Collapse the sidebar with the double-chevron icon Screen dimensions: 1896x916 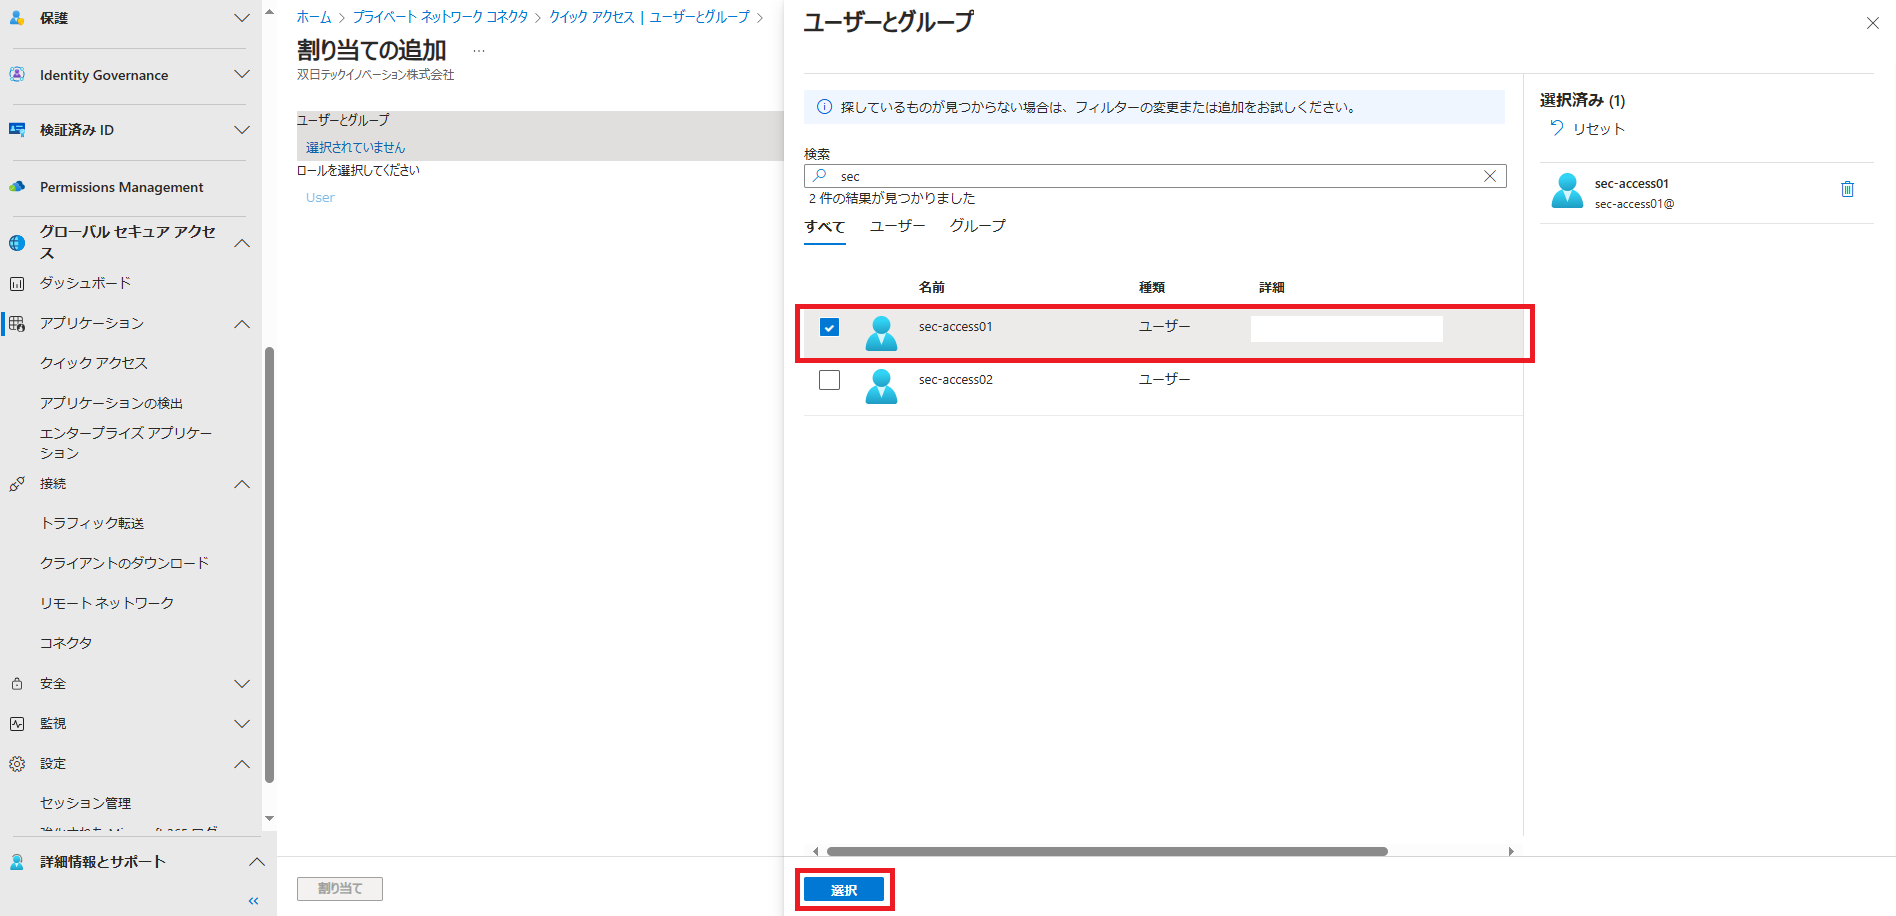click(x=254, y=901)
